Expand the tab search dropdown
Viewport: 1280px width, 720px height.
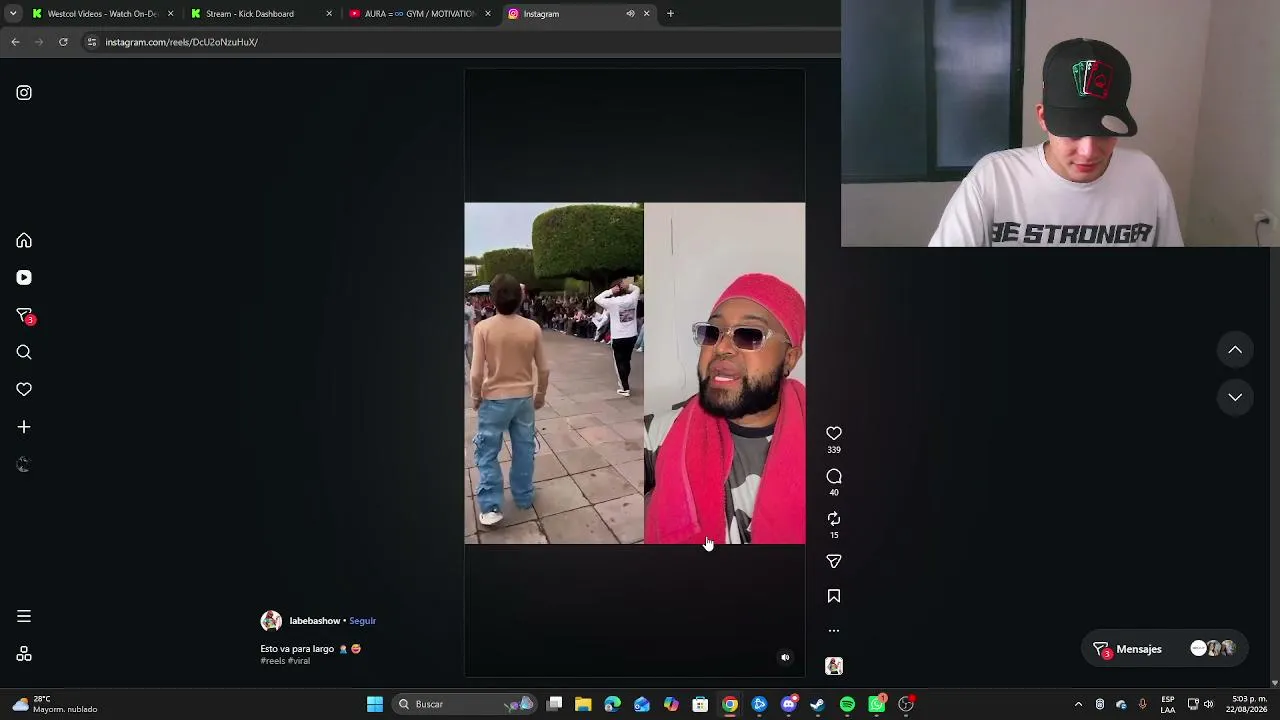13,14
